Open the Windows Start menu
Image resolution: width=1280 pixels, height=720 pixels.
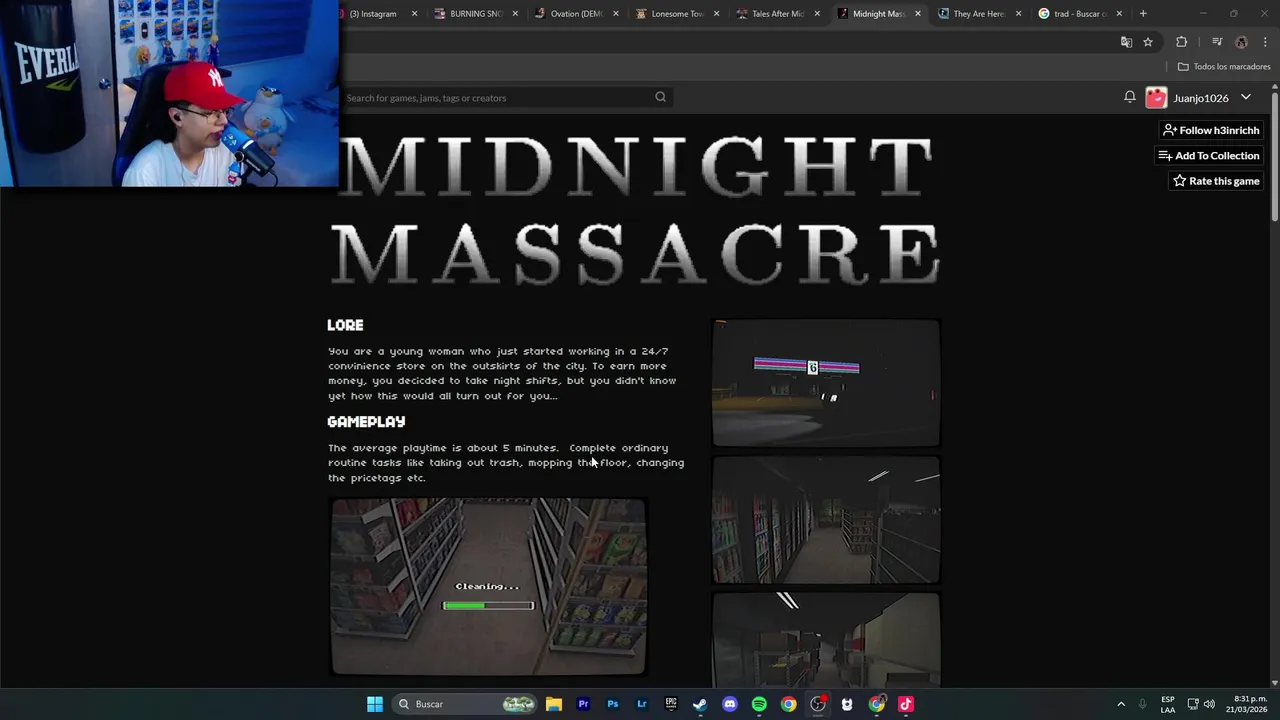pyautogui.click(x=375, y=704)
